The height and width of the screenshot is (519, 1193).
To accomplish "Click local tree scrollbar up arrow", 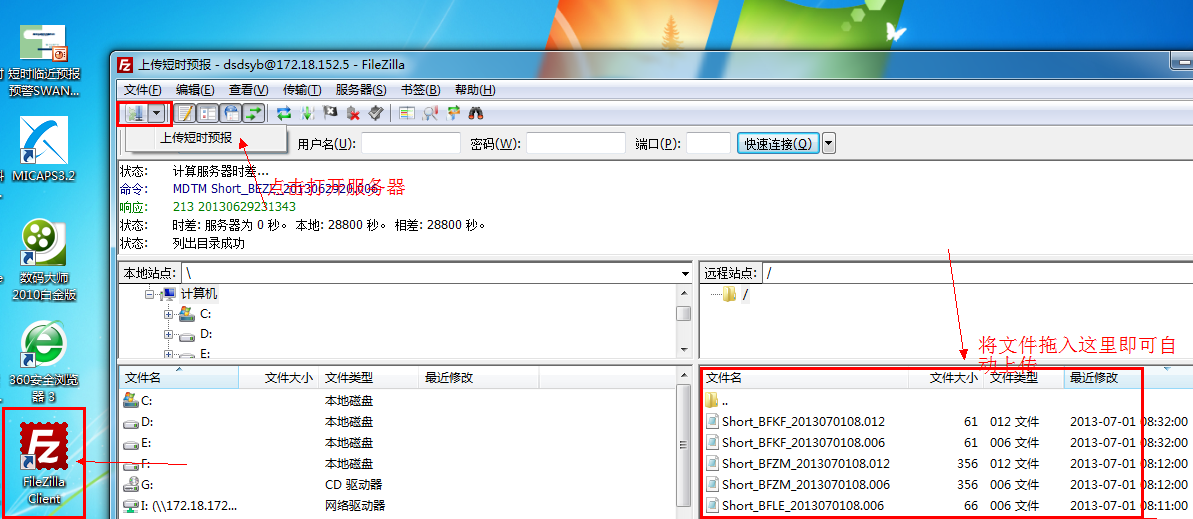I will coord(685,293).
